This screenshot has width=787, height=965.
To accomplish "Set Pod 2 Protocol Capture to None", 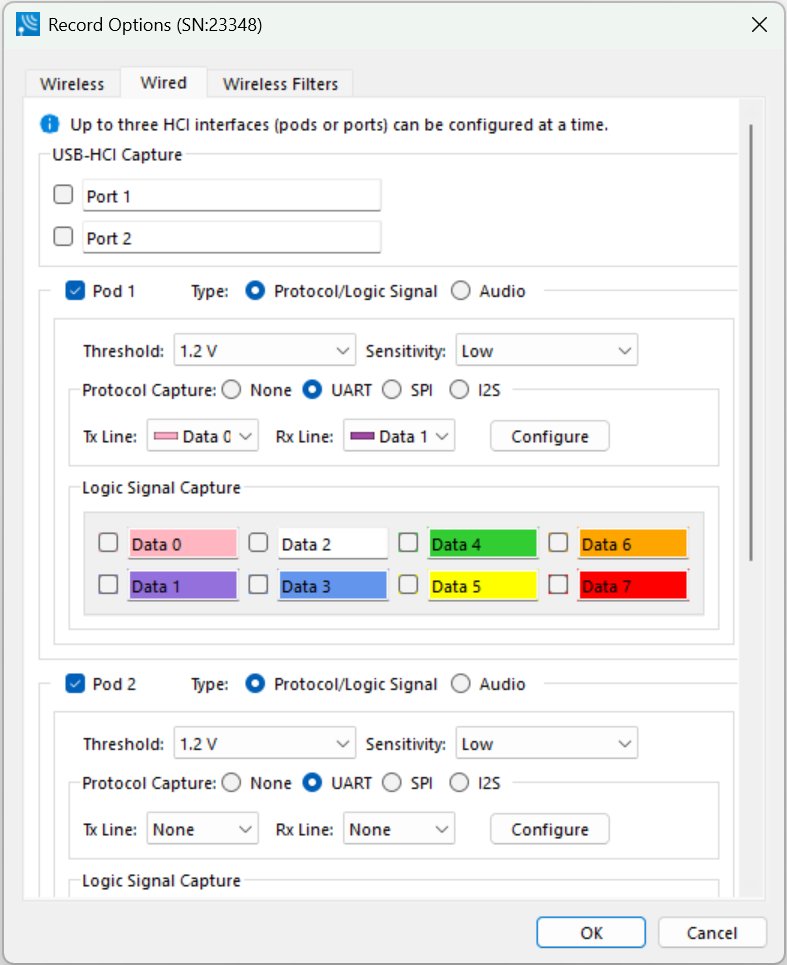I will 232,782.
